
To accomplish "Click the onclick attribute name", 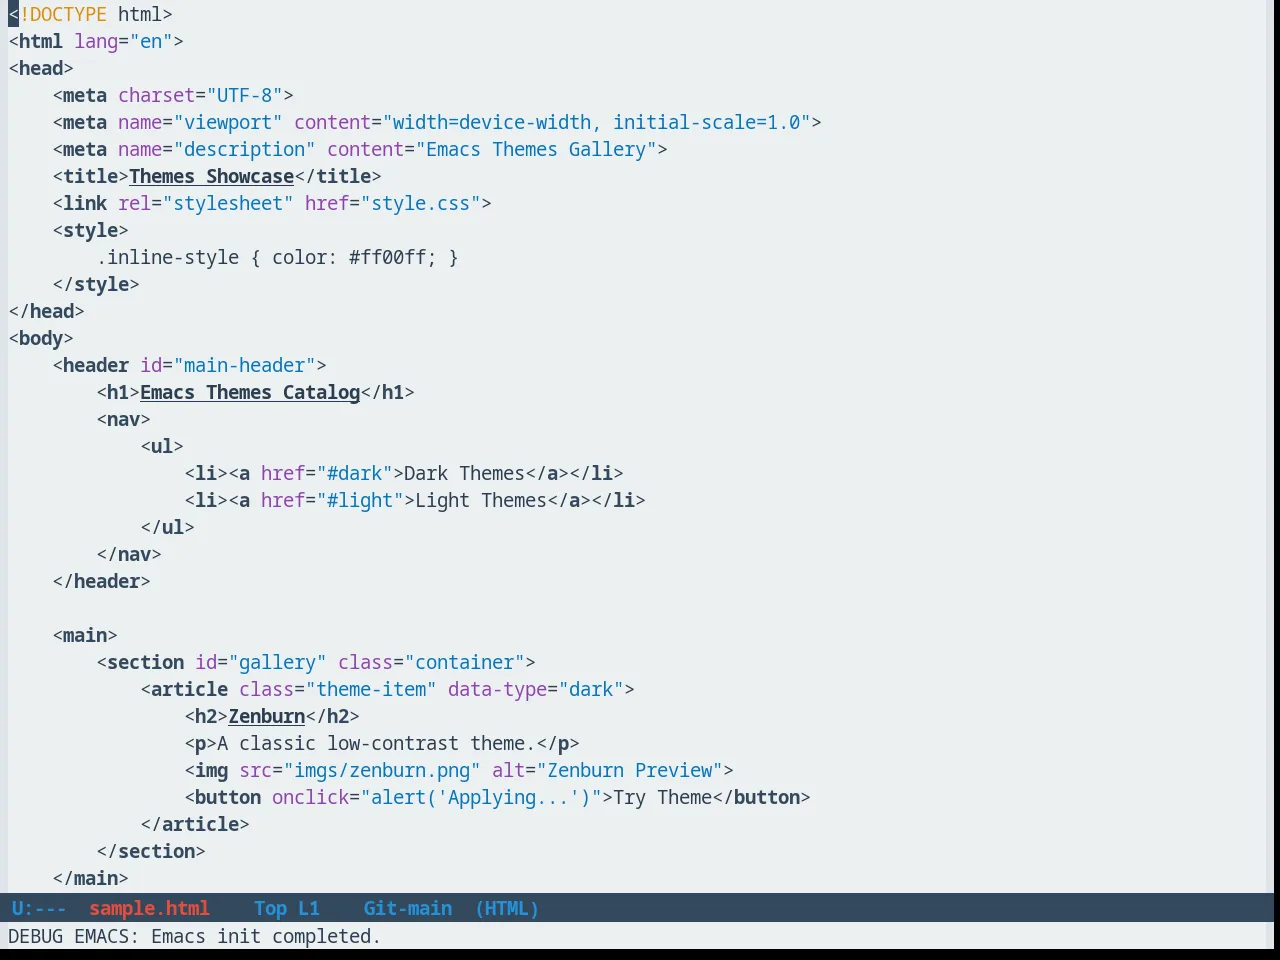I will [x=311, y=797].
